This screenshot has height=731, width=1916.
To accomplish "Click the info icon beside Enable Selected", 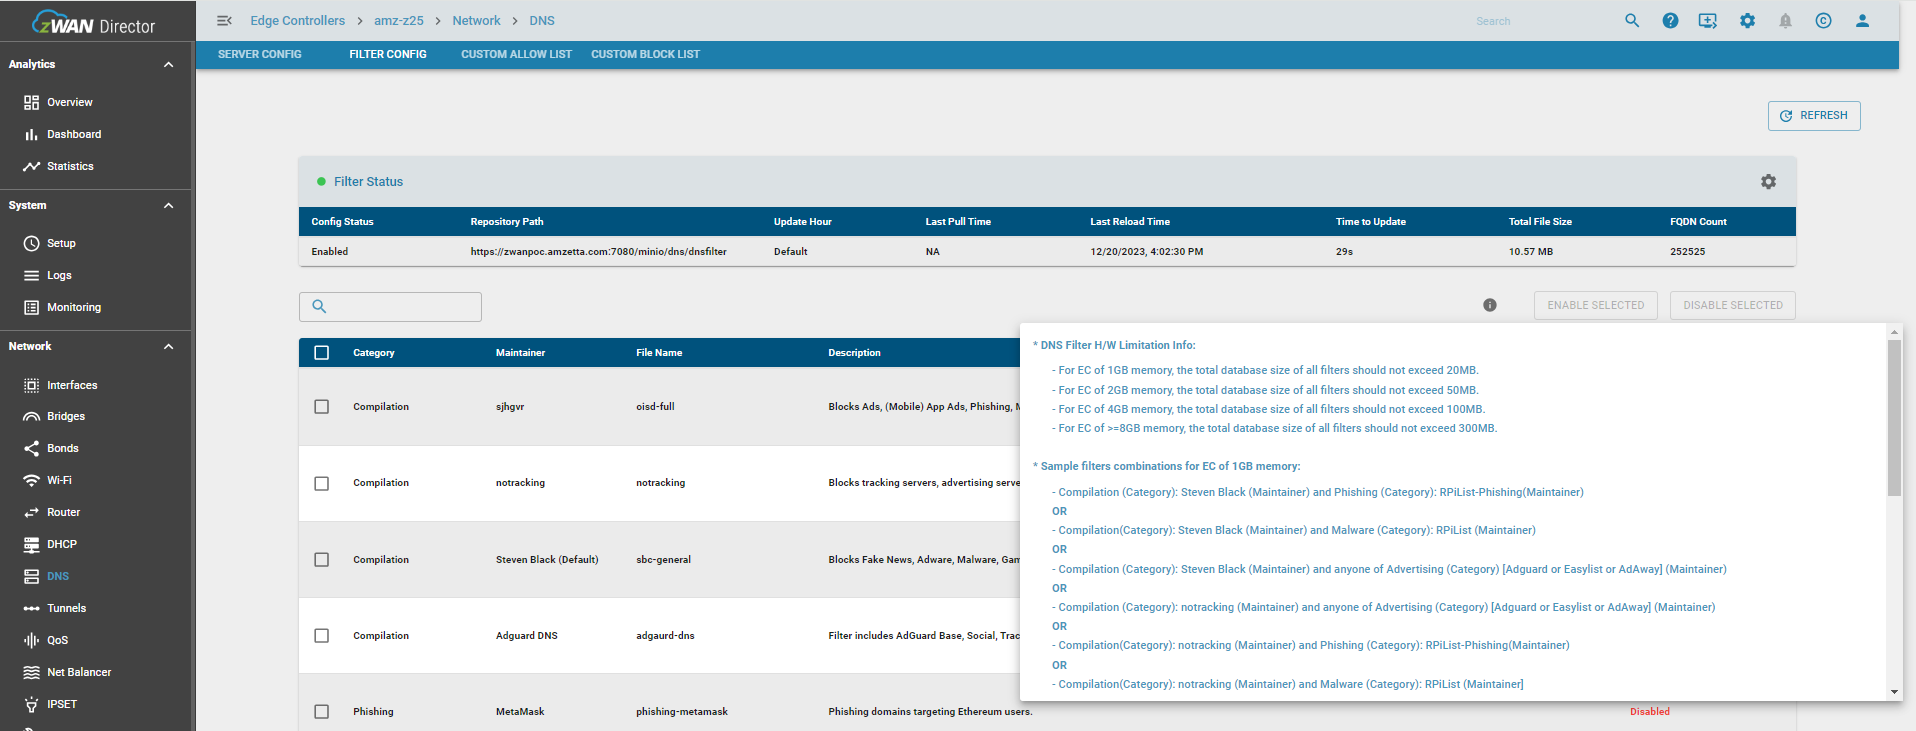I will pyautogui.click(x=1490, y=305).
